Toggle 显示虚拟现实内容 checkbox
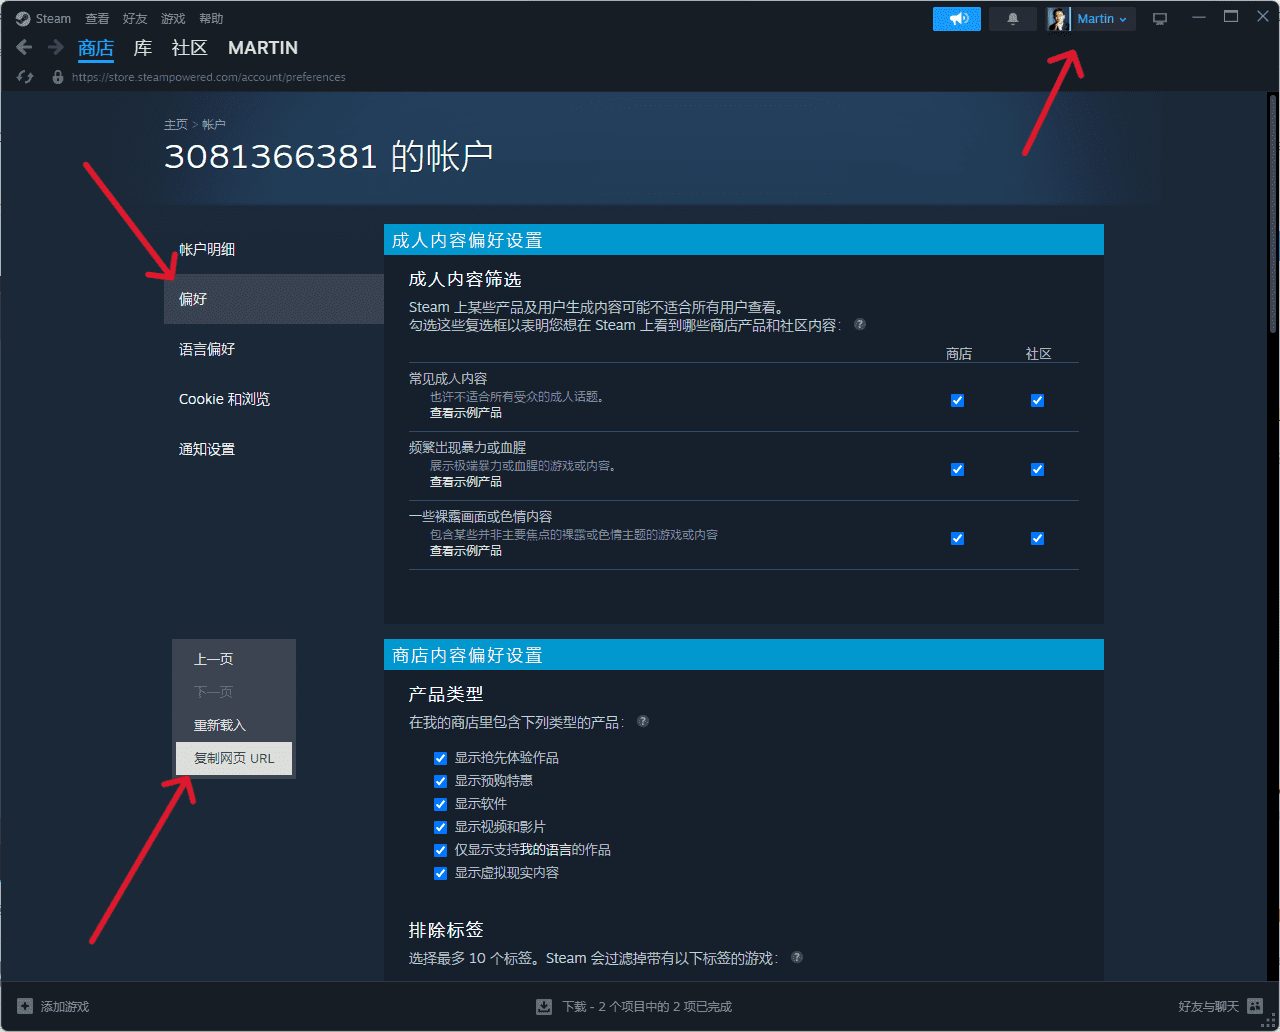This screenshot has width=1280, height=1032. point(440,873)
